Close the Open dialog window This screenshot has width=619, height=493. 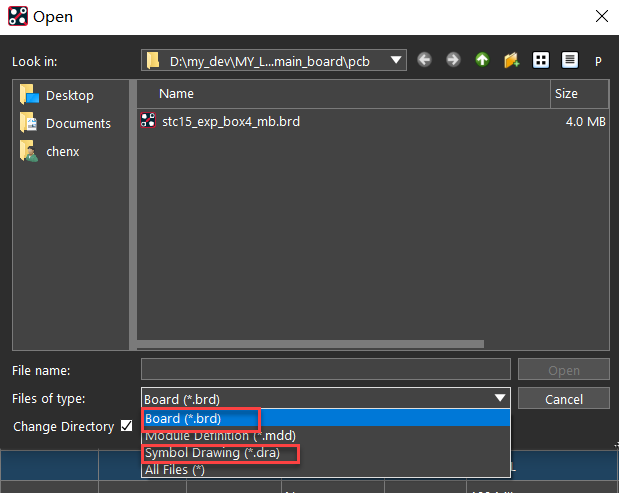602,17
